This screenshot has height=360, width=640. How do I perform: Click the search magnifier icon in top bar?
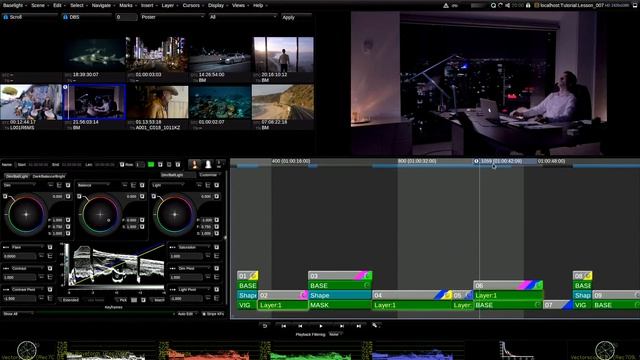click(x=493, y=5)
